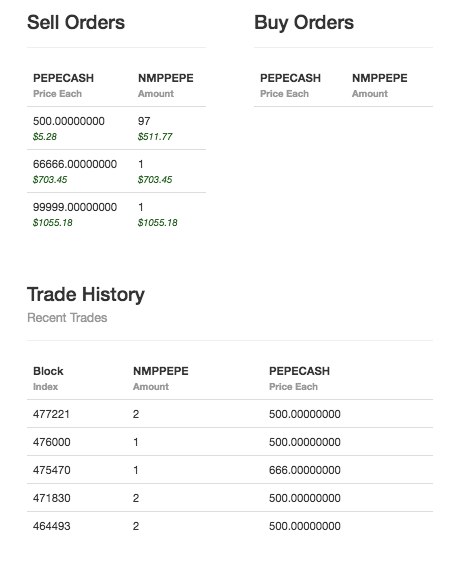The height and width of the screenshot is (562, 450).
Task: Click NMPPEPE column header in Sell Orders
Action: click(x=166, y=78)
